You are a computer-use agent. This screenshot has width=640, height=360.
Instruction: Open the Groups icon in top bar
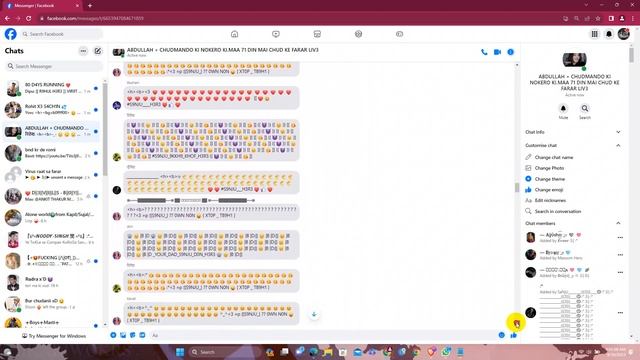[x=358, y=34]
